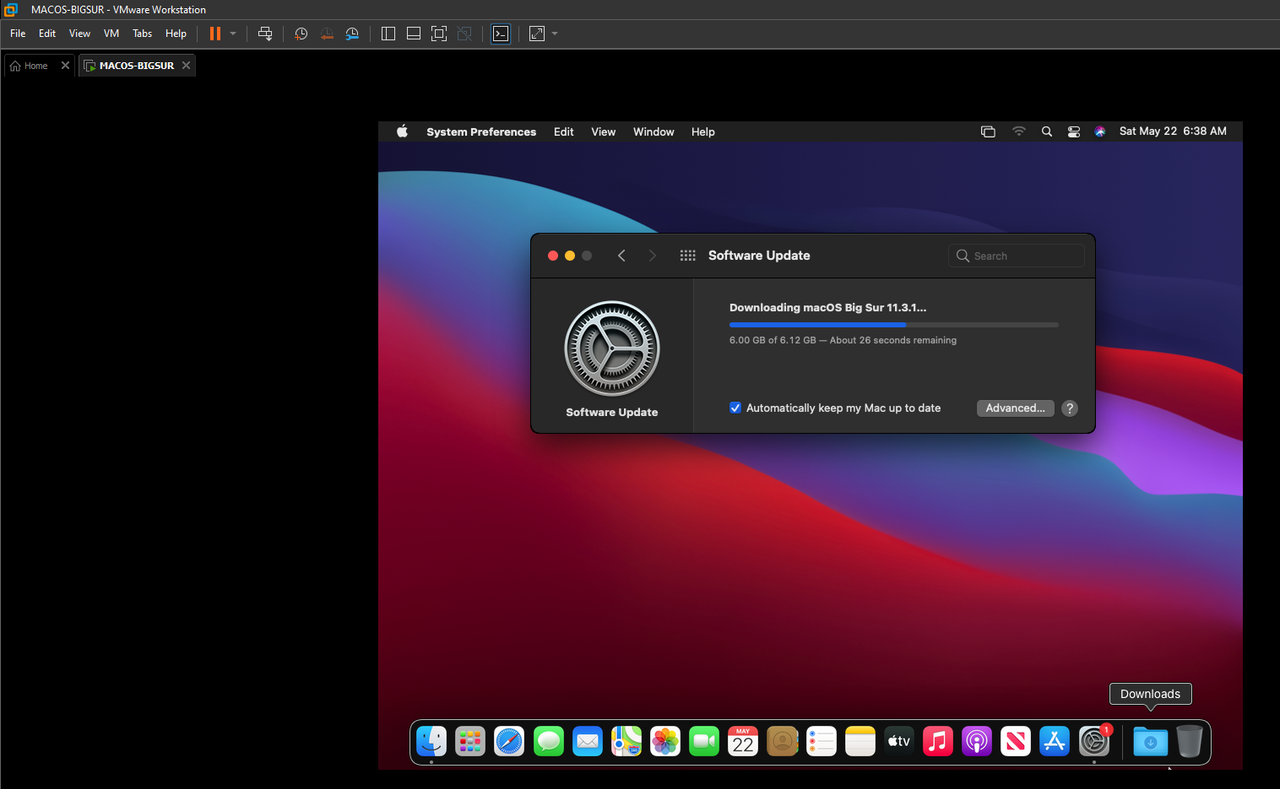Click the stretch guest display icon
1280x789 pixels.
[x=537, y=33]
